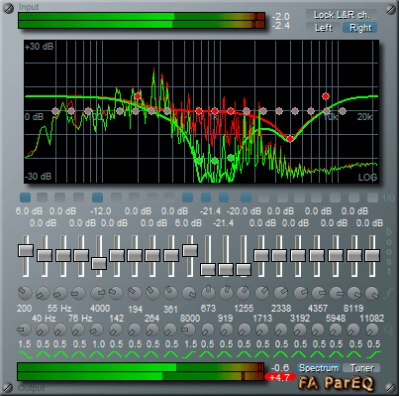This screenshot has width=400, height=396.
Task: Toggle Lock L&R ch. option
Action: [x=342, y=15]
